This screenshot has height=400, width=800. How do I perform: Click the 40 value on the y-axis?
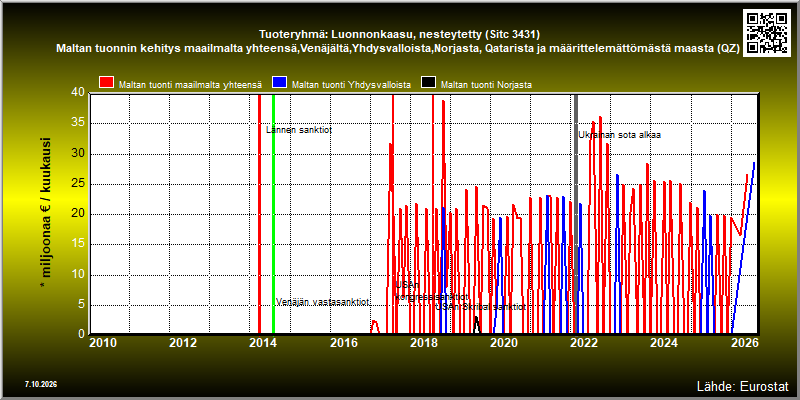[x=78, y=92]
